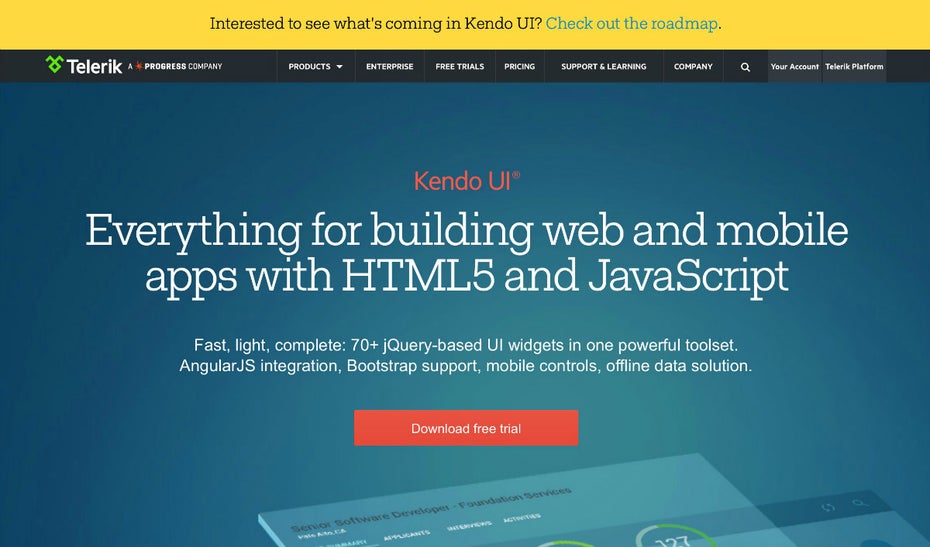Open Telerik Platform link

[x=854, y=66]
